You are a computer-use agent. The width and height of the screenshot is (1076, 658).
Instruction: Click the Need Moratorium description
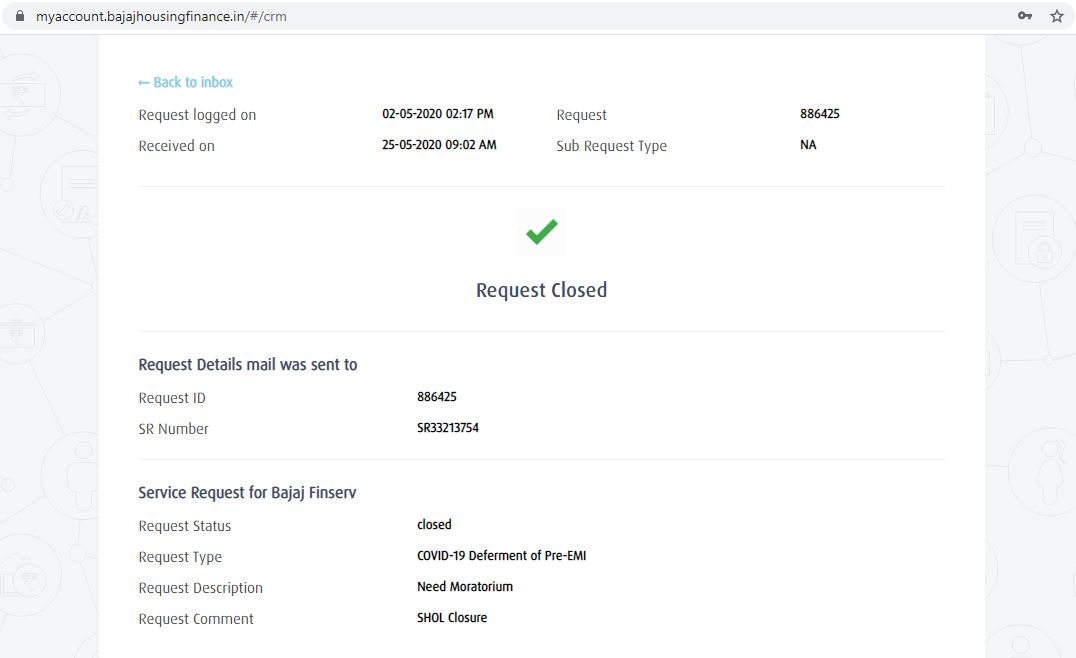[x=464, y=587]
